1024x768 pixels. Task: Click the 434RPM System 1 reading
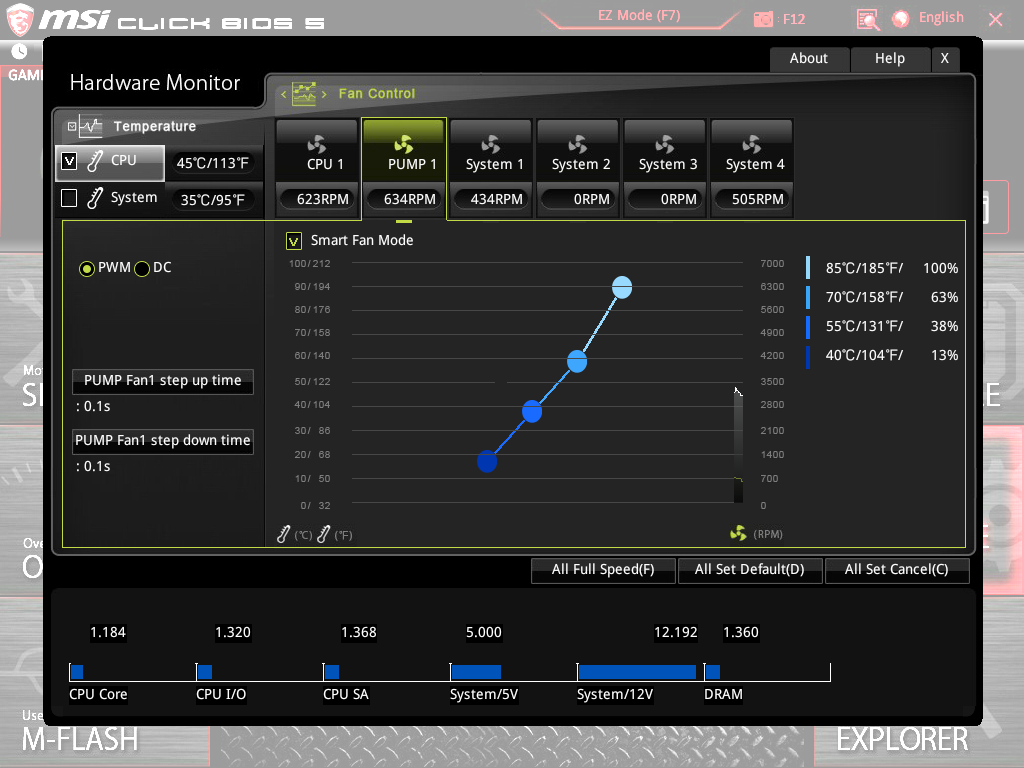(x=490, y=199)
